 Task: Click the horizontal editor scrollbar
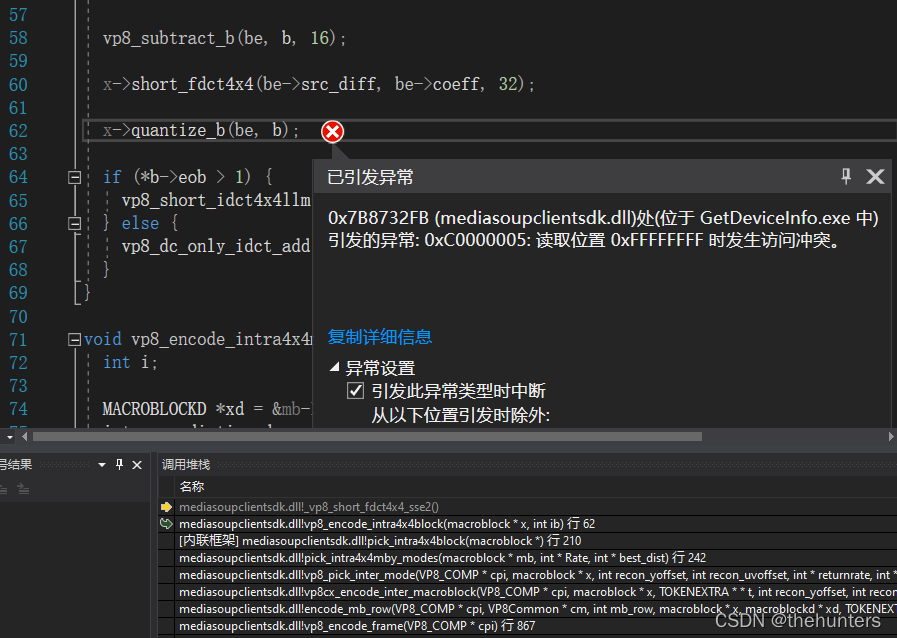coord(360,436)
